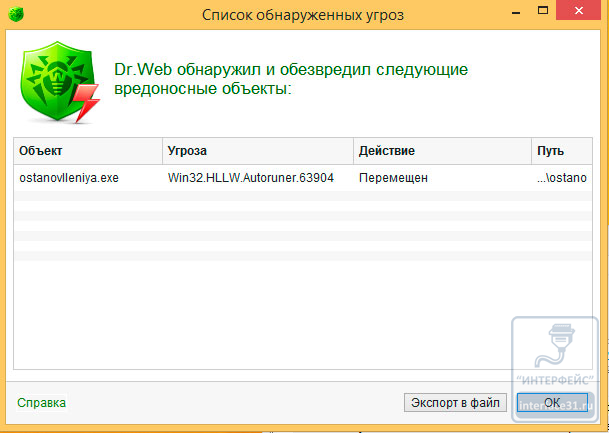Select the Перемещен action cell

[393, 178]
